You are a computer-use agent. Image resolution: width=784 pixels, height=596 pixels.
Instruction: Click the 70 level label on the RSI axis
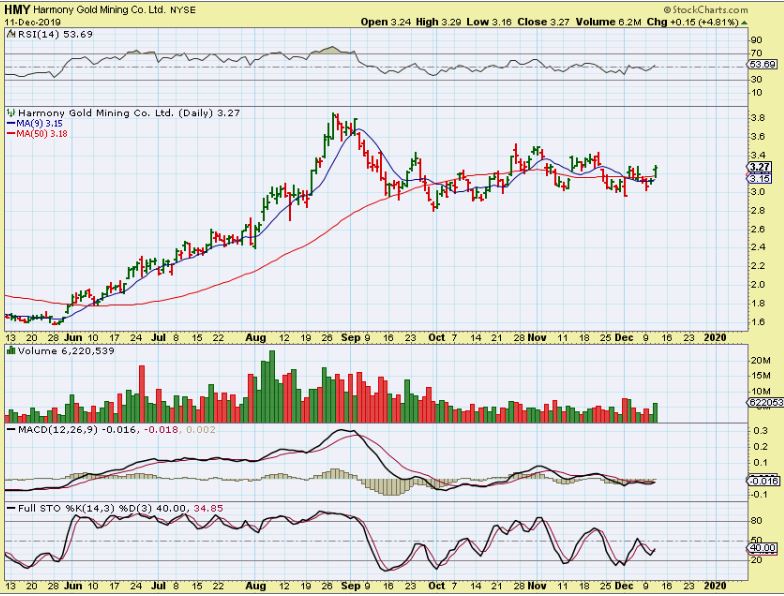click(x=756, y=54)
